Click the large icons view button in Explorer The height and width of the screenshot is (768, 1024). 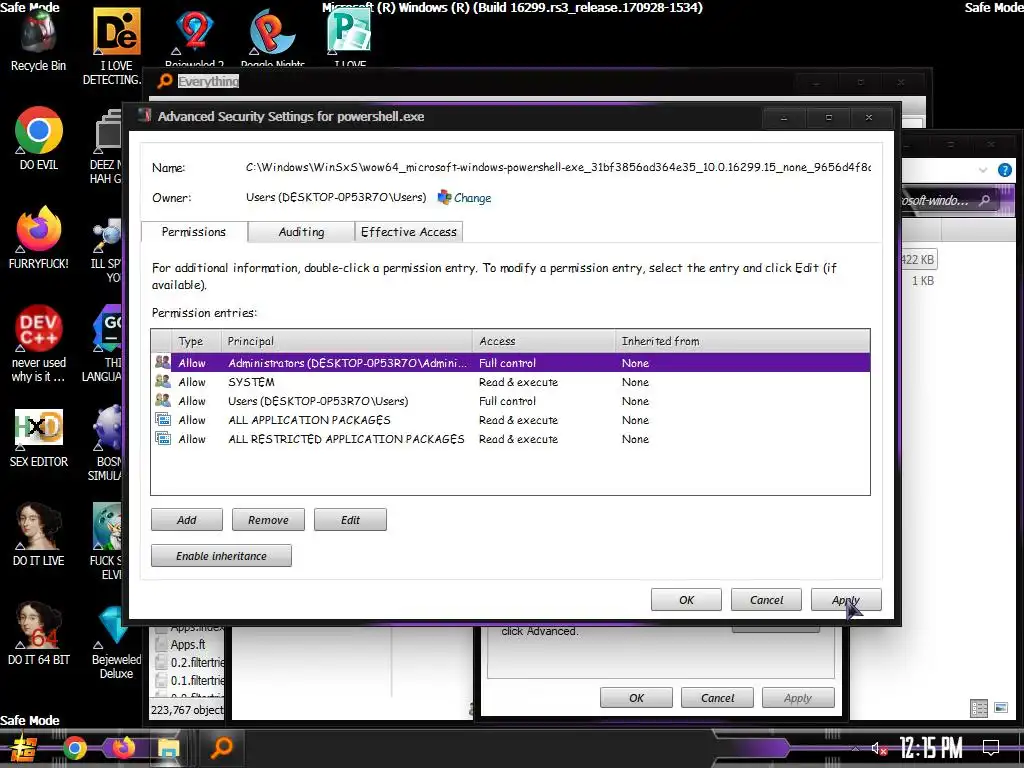click(x=1000, y=707)
